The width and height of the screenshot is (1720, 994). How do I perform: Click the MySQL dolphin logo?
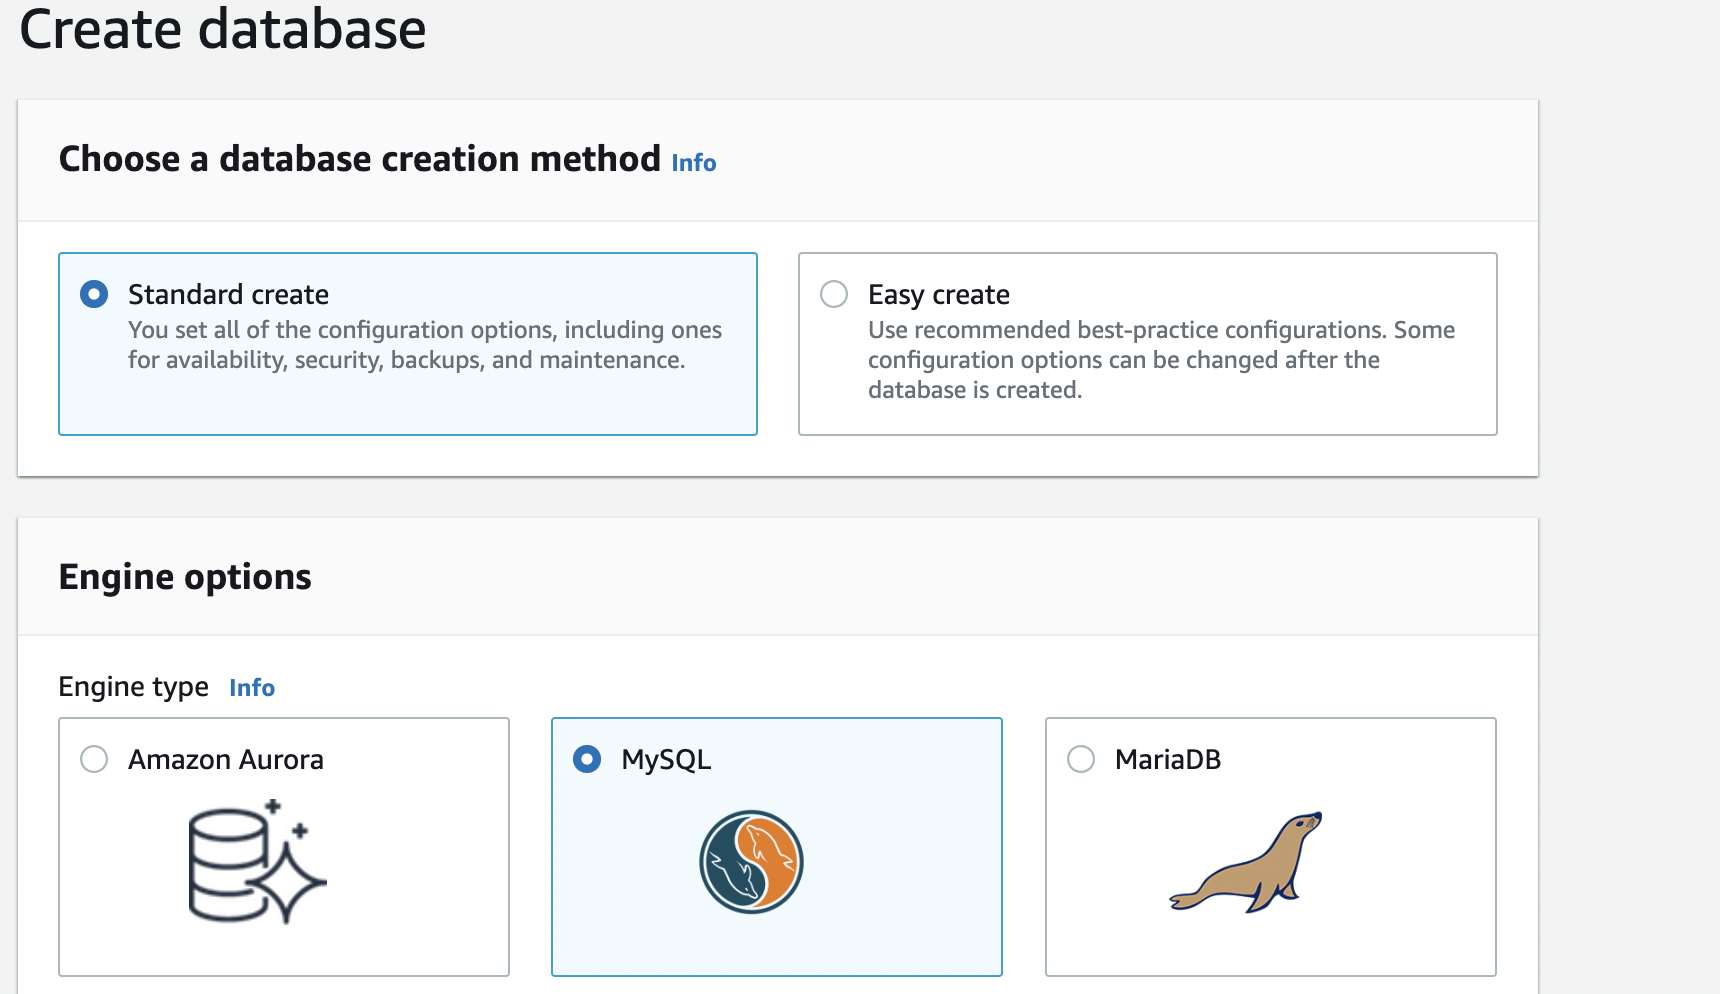pos(751,862)
